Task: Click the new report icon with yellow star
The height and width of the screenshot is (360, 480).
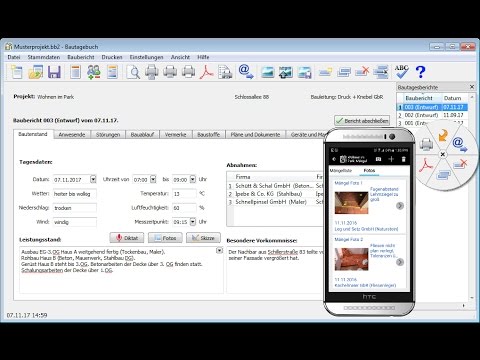Action: tap(325, 72)
